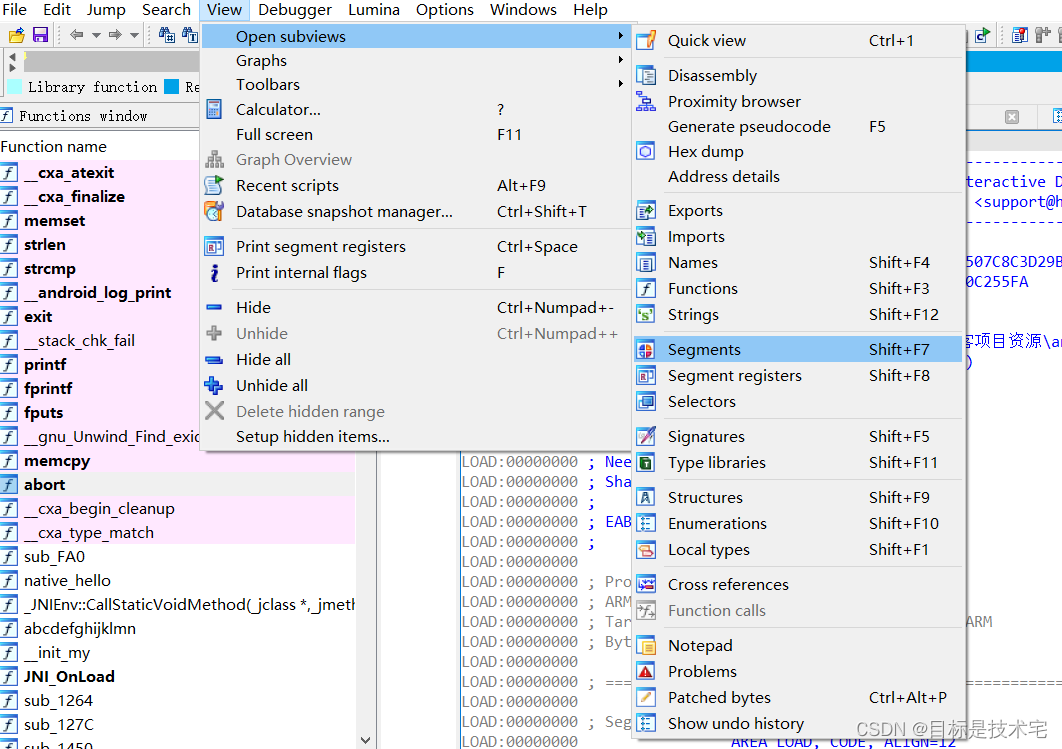
Task: Click the Quick view icon
Action: click(x=646, y=41)
